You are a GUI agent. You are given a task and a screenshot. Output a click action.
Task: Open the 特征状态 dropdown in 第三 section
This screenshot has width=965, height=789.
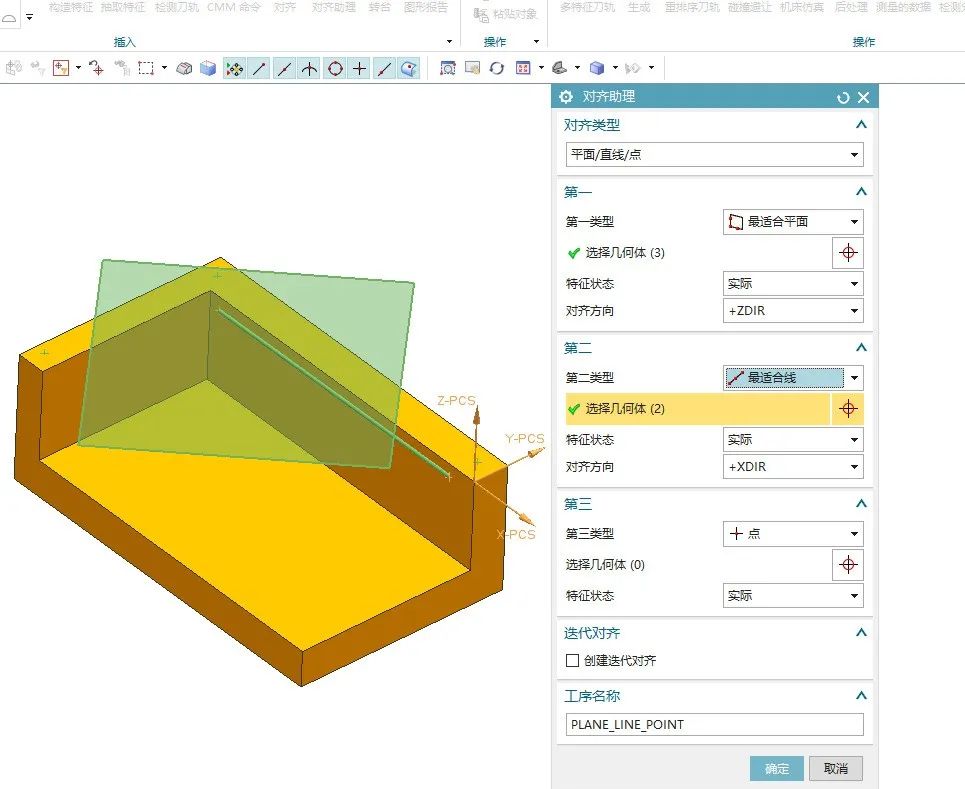[793, 596]
